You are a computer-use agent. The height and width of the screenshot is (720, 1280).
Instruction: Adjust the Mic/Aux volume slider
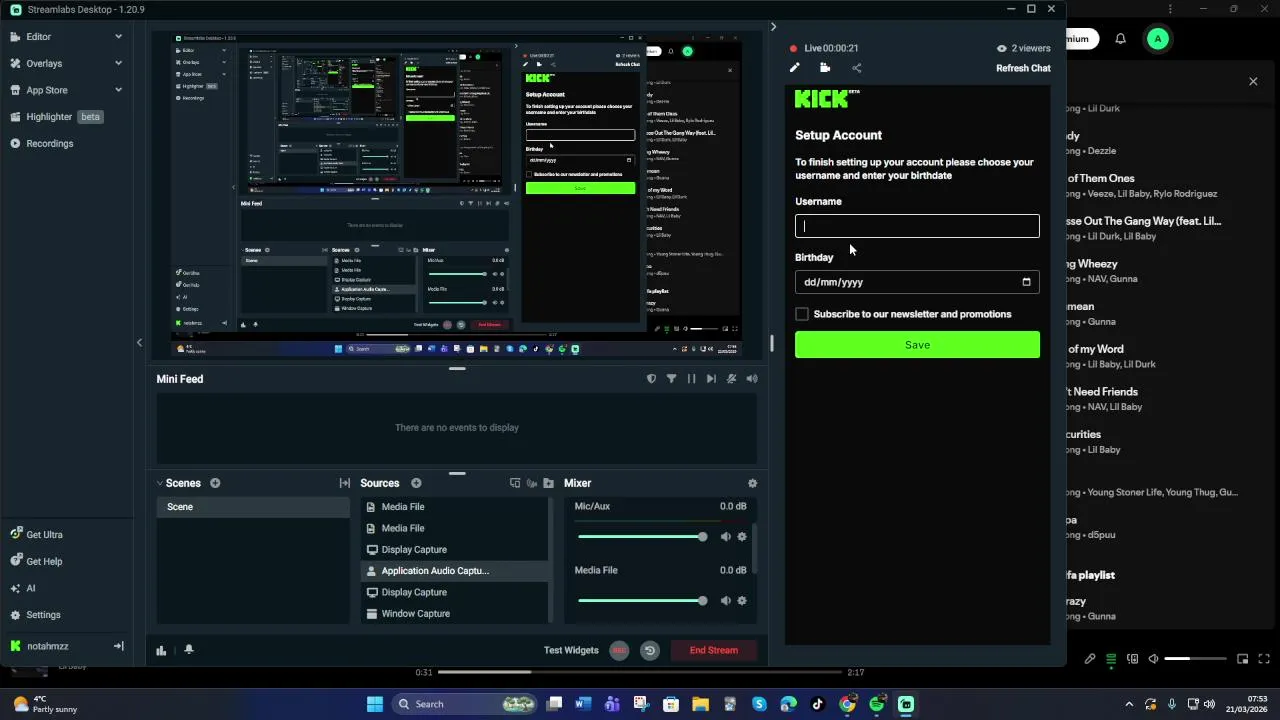(x=643, y=537)
